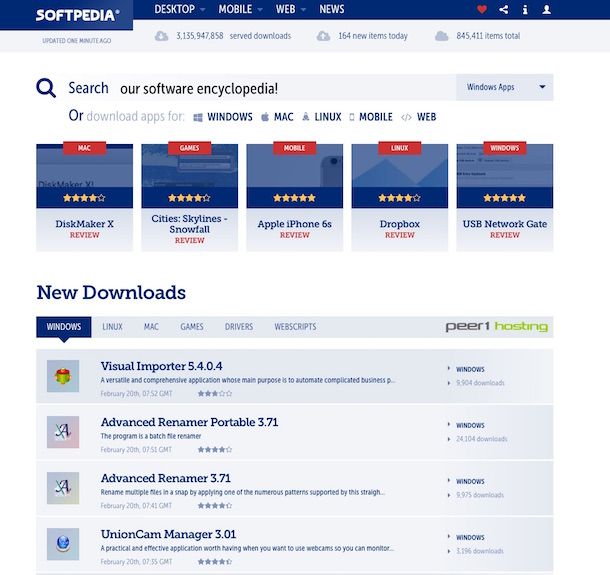Click the Visual Importer app icon
This screenshot has width=610, height=575.
(63, 376)
